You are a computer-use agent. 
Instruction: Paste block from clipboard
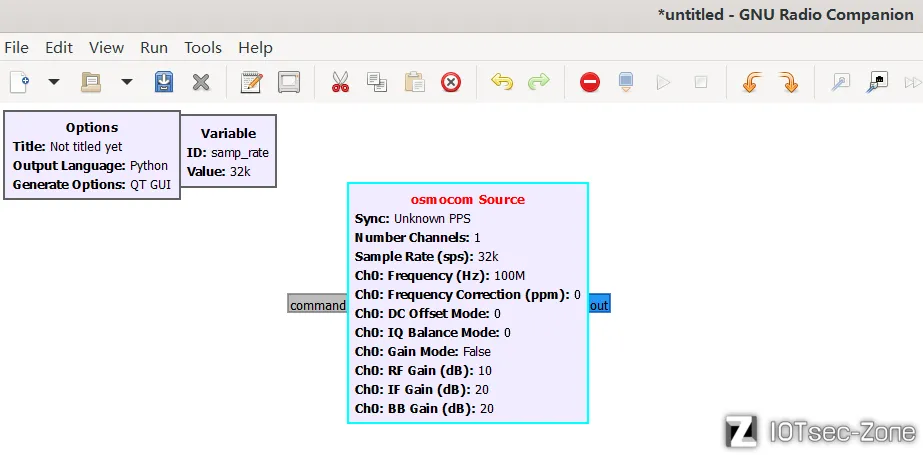[x=414, y=82]
